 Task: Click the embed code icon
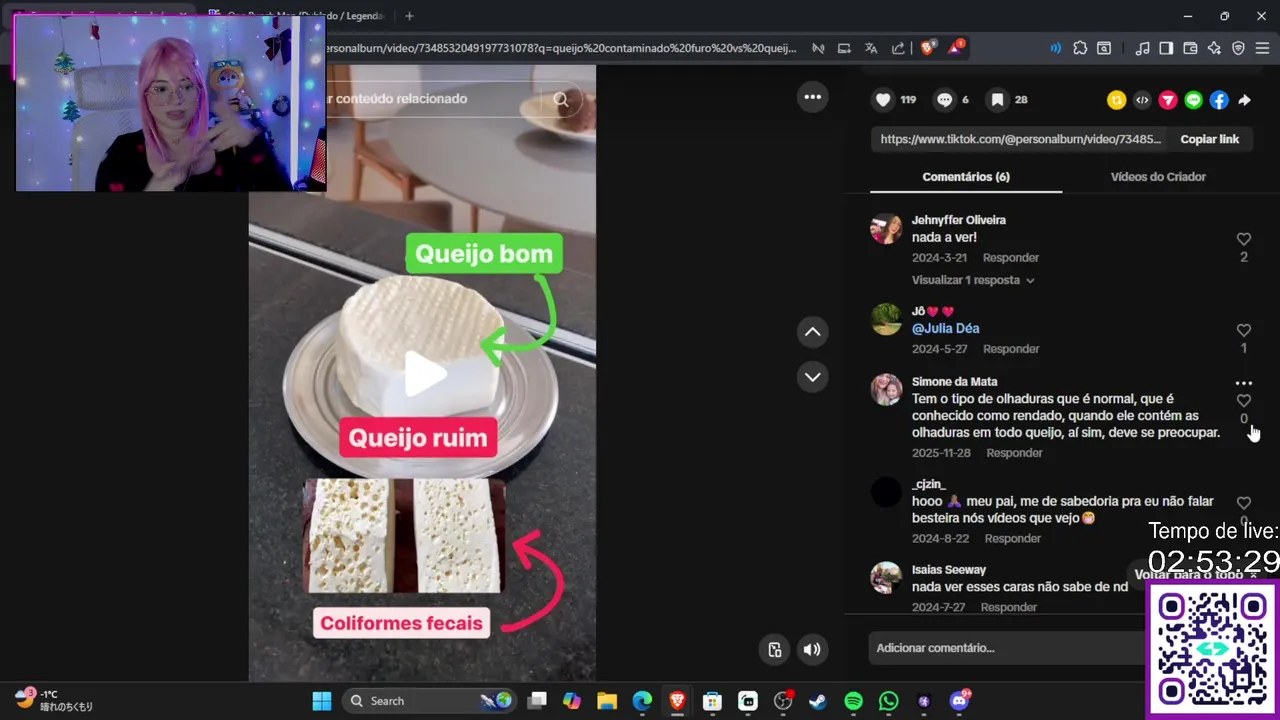1142,100
